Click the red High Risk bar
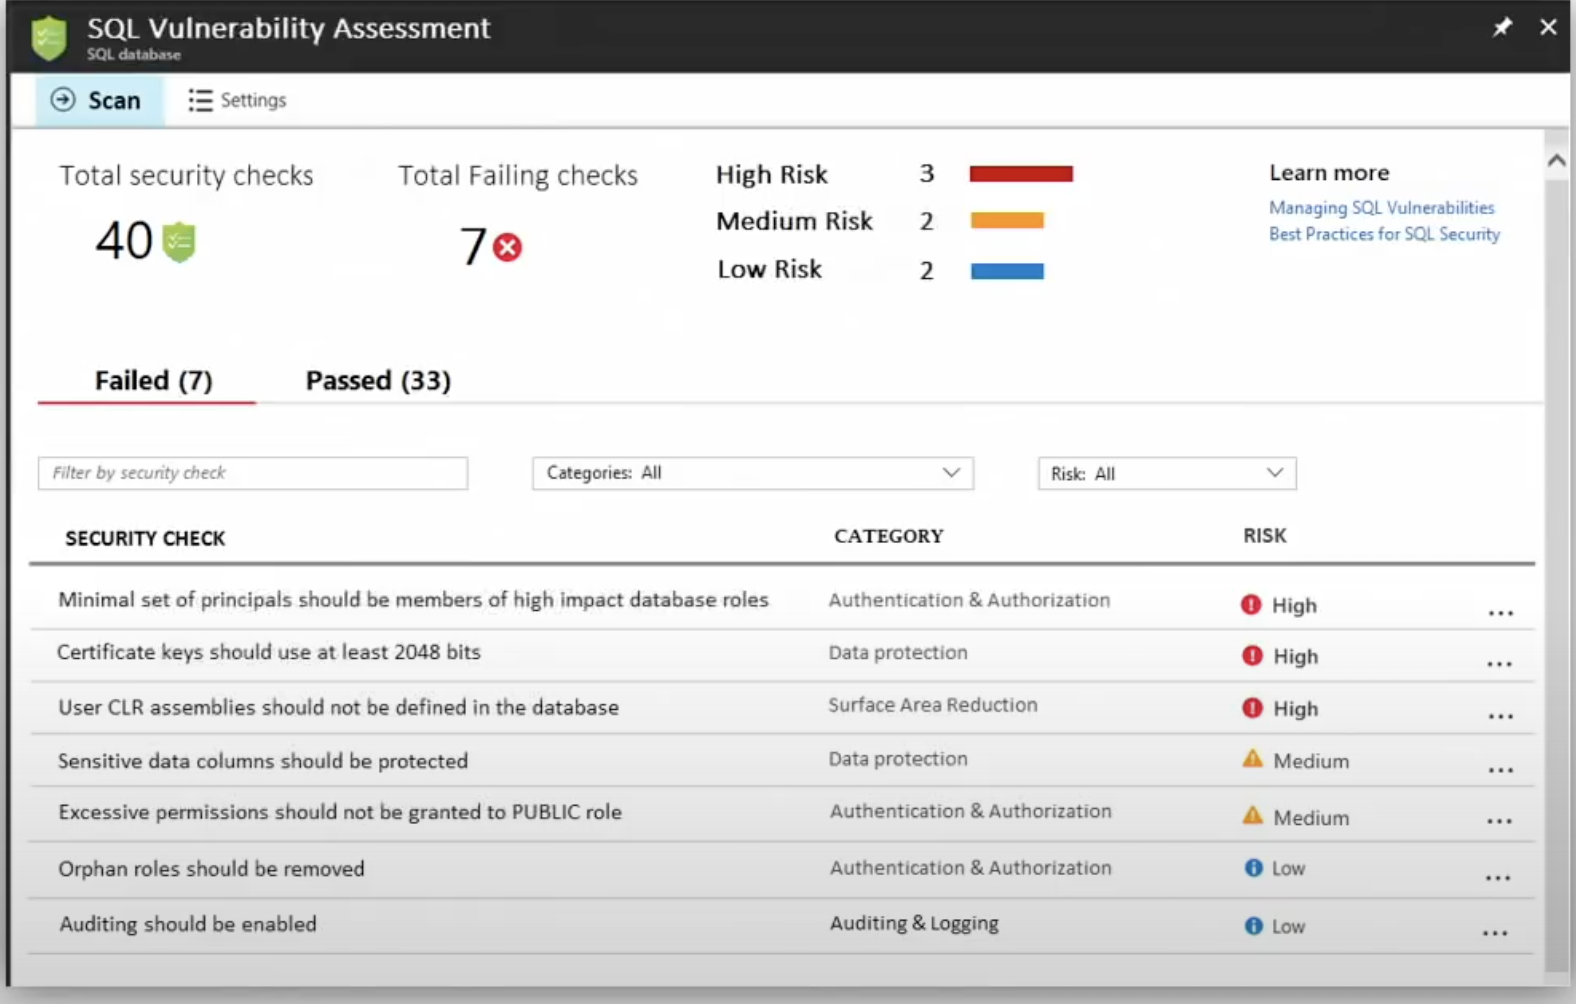1576x1004 pixels. [x=1021, y=174]
